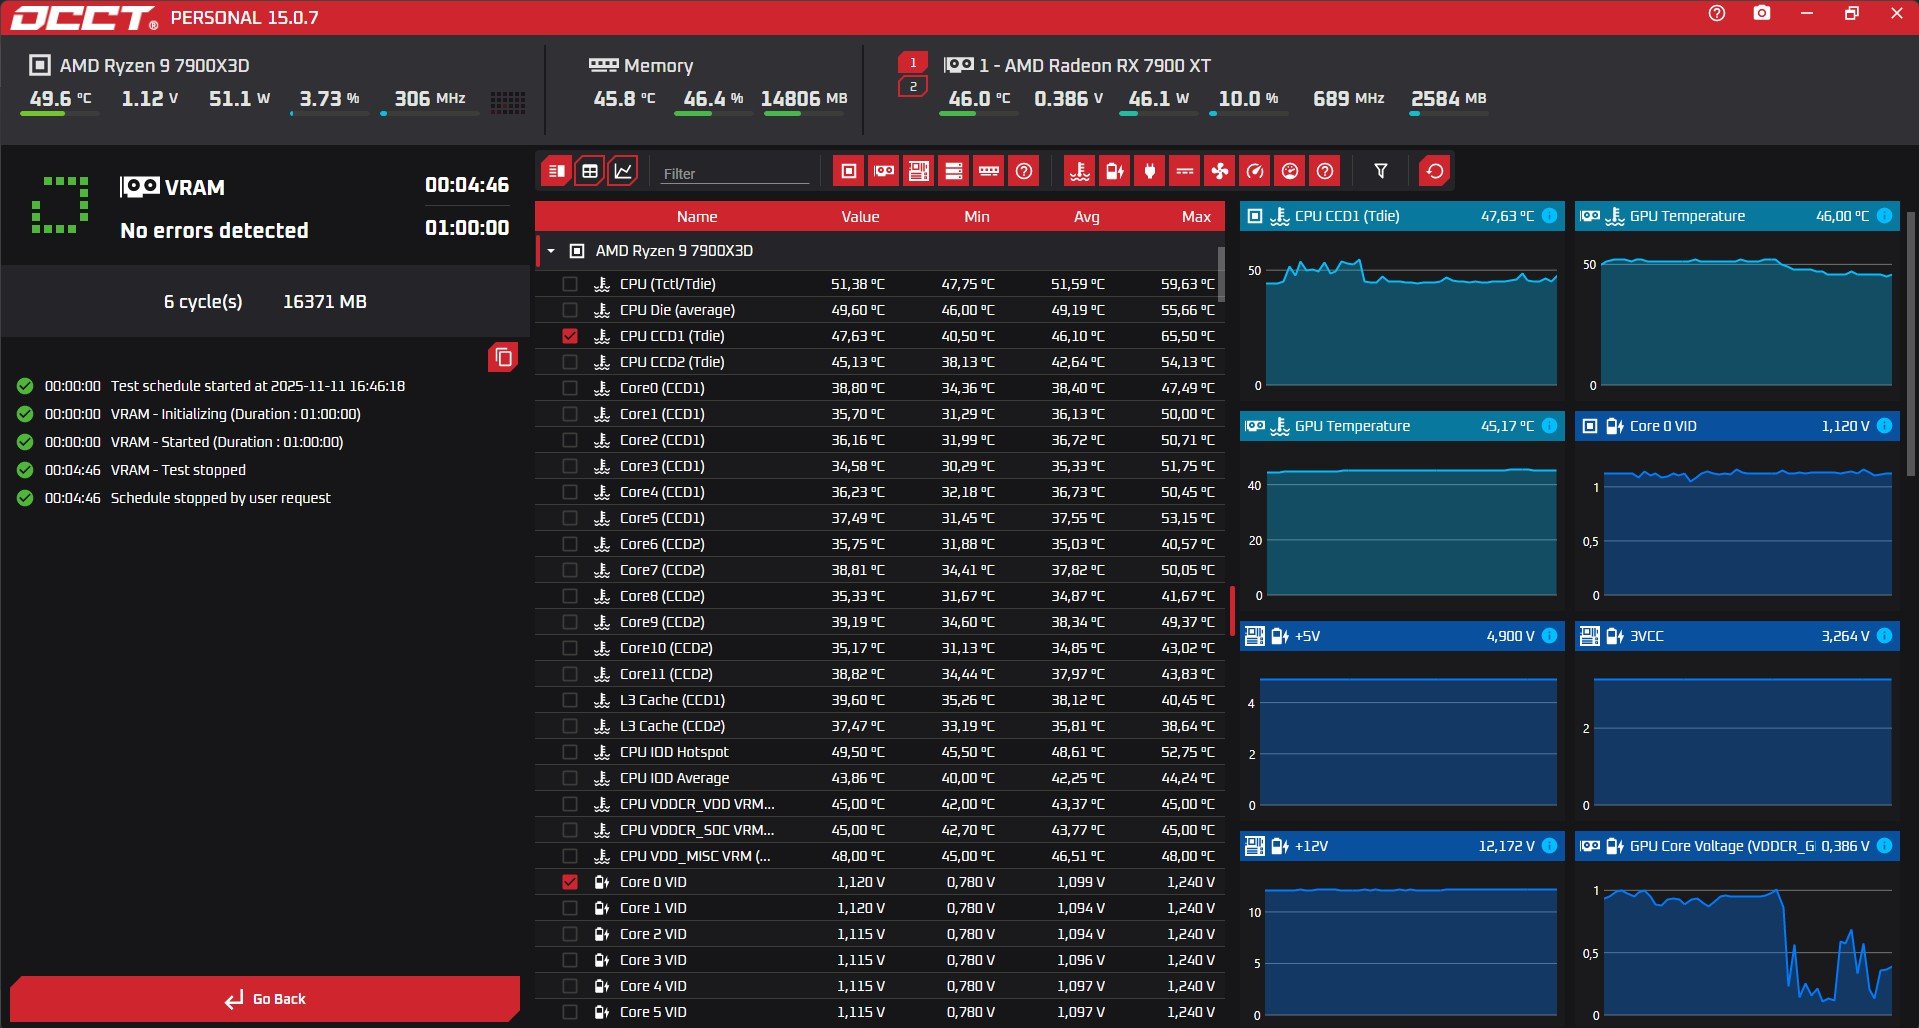
Task: Check the Core 1 VID checkbox
Action: pos(570,908)
